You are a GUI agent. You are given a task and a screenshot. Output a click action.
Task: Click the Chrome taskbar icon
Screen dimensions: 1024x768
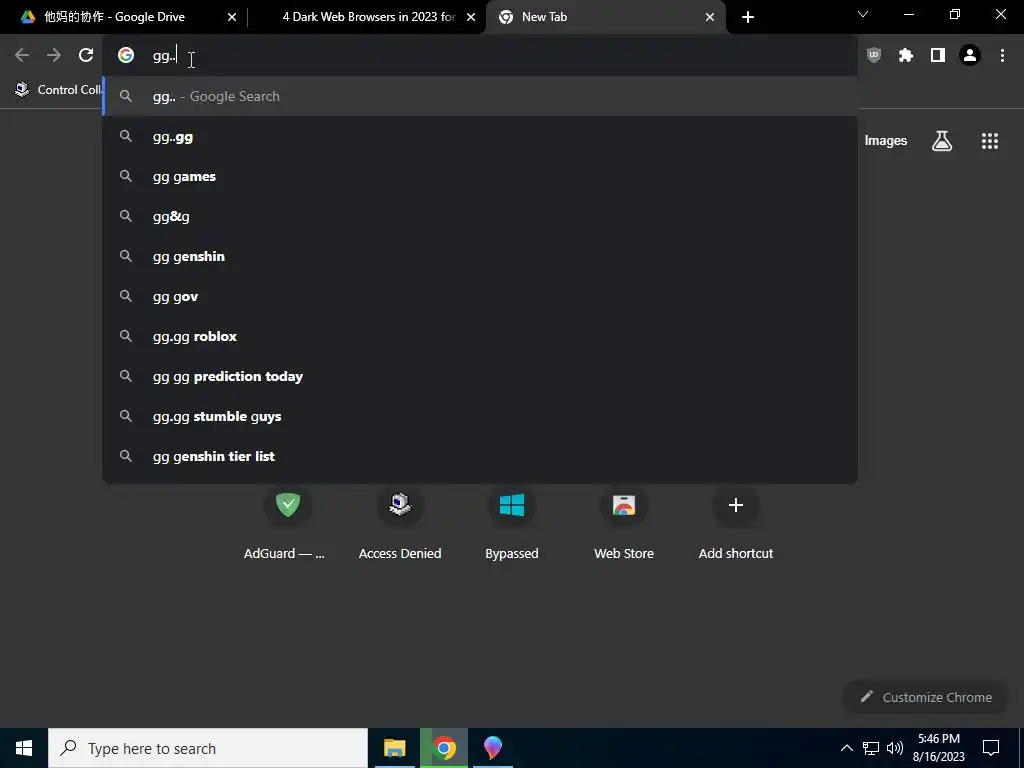444,748
